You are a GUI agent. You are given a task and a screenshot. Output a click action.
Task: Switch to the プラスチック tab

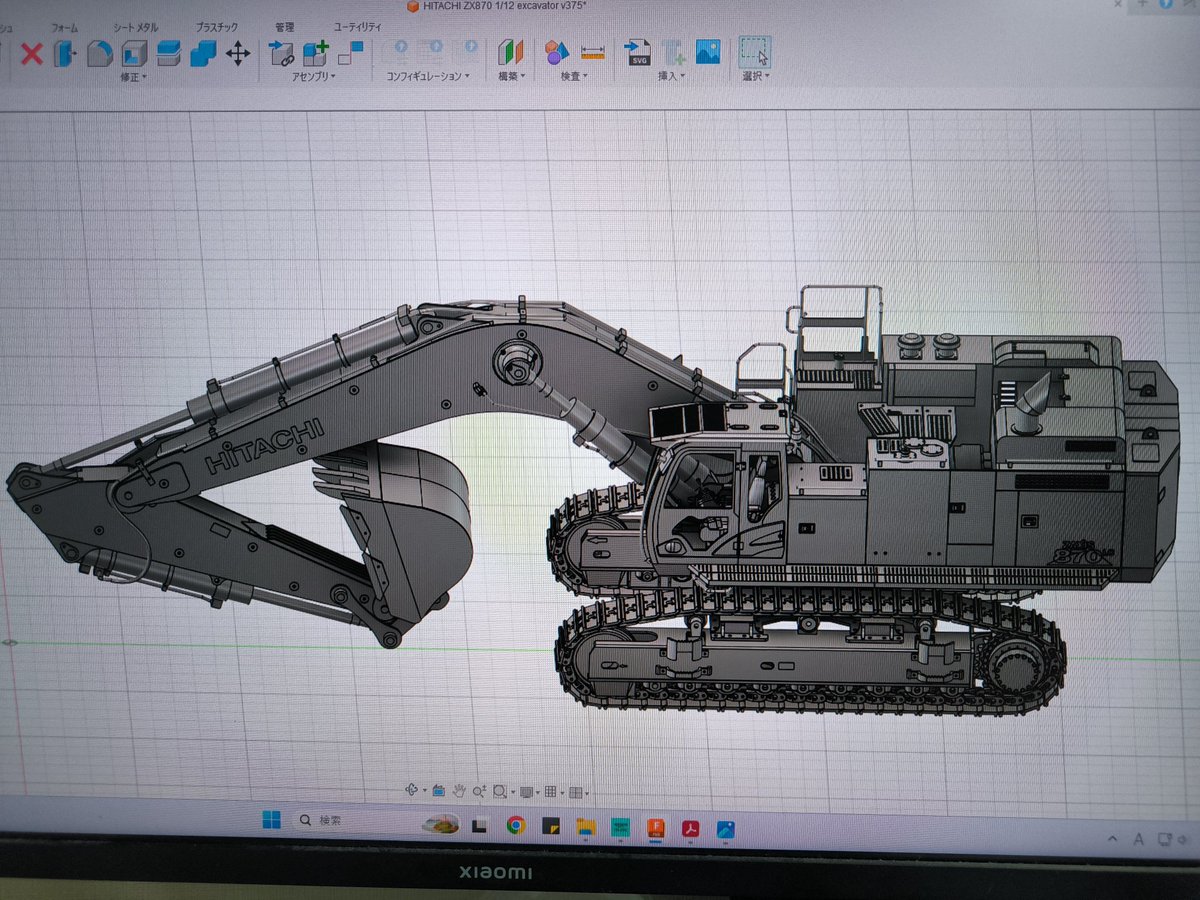(216, 28)
